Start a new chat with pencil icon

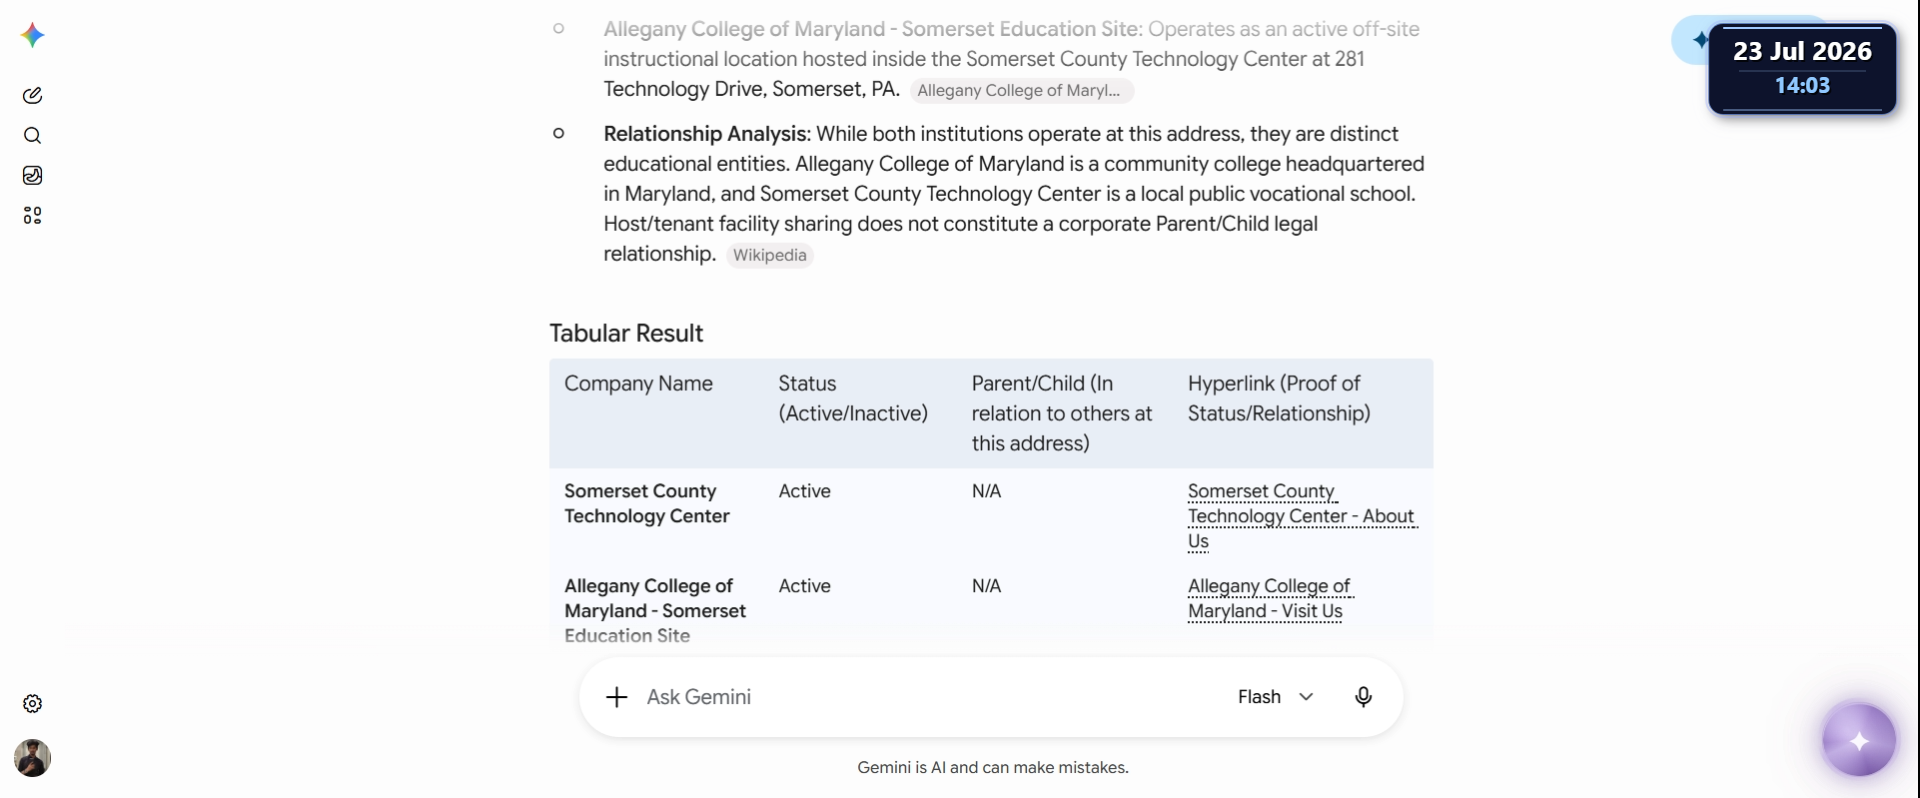click(32, 95)
